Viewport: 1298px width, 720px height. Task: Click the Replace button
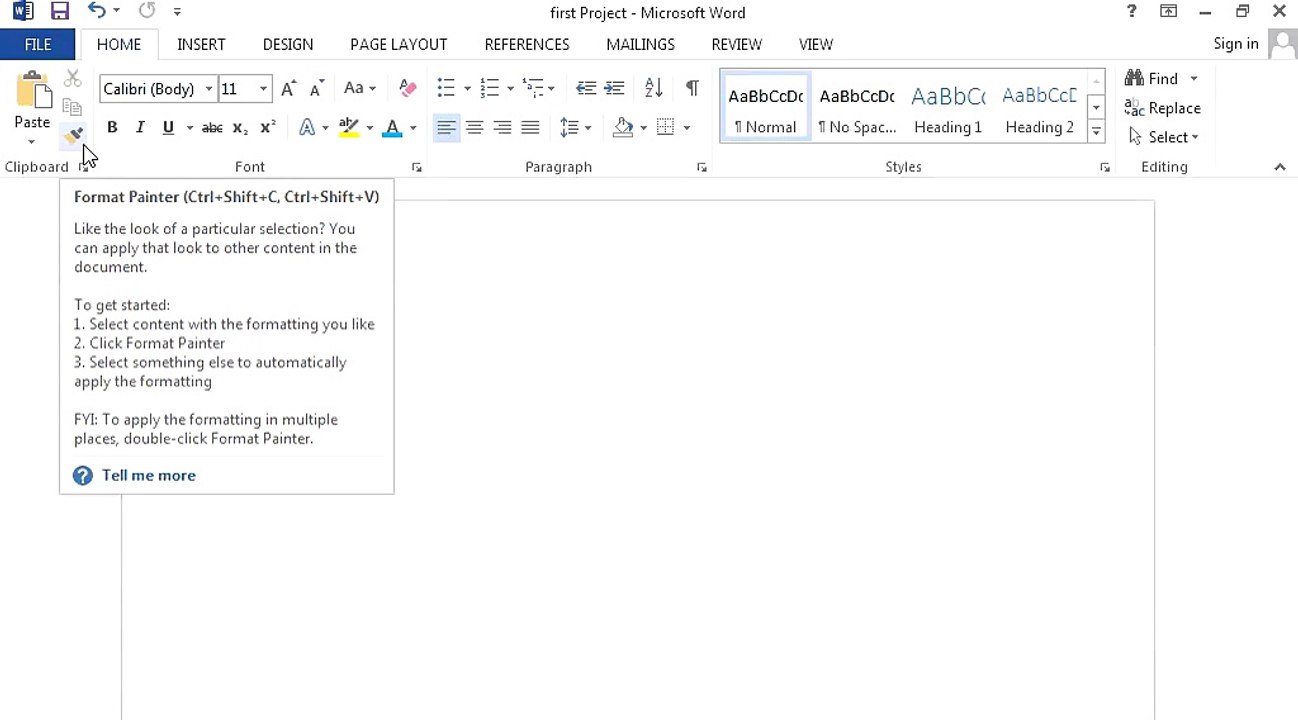(x=1163, y=108)
